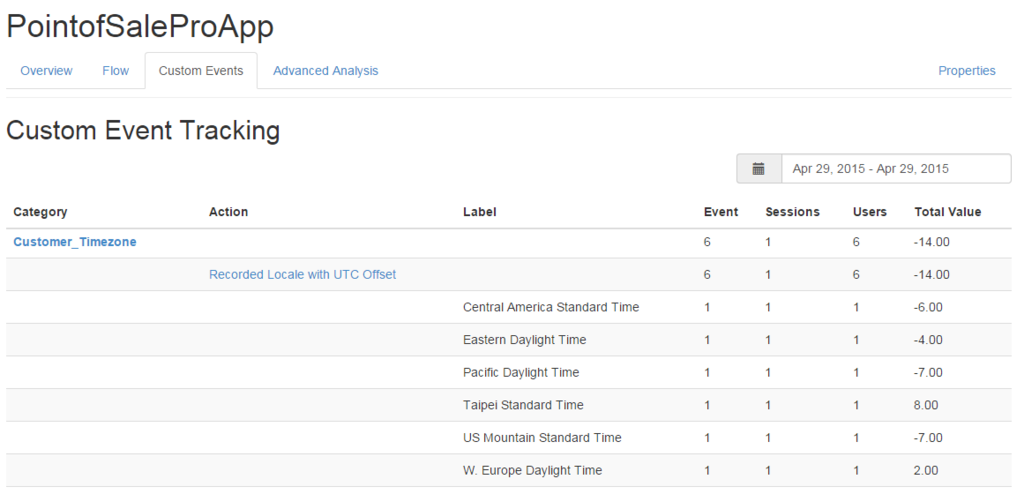Click the Apr 29, 2015 date range field
1024x494 pixels.
896,169
